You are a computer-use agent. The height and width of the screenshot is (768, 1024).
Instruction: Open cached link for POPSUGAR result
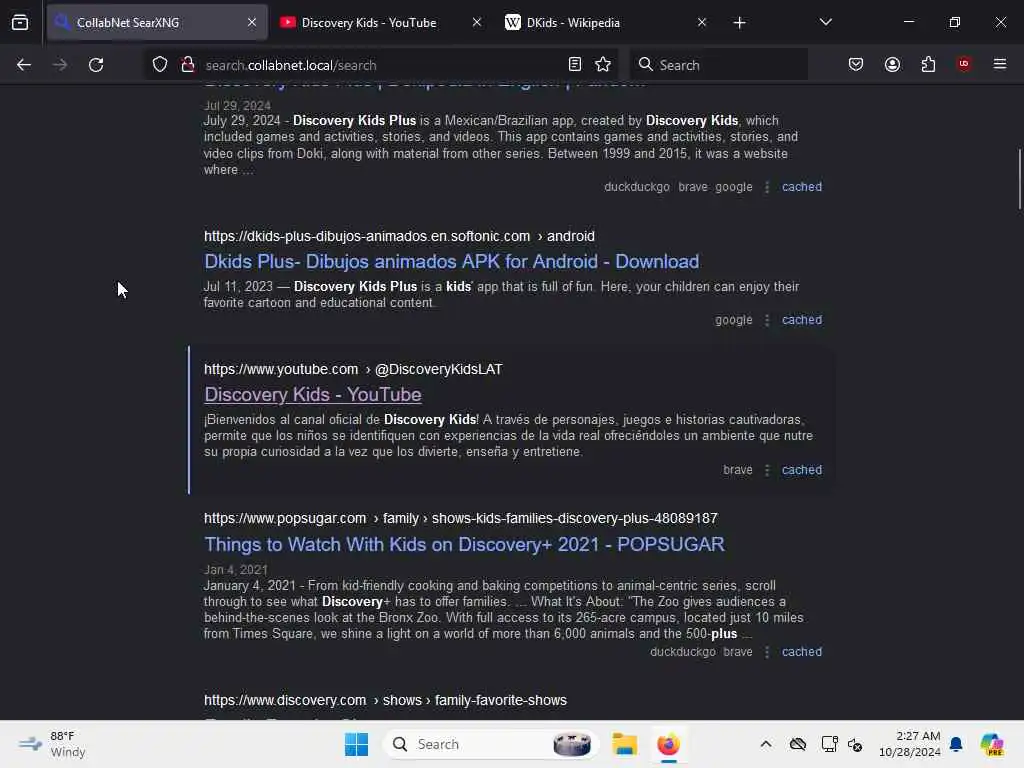pyautogui.click(x=802, y=652)
